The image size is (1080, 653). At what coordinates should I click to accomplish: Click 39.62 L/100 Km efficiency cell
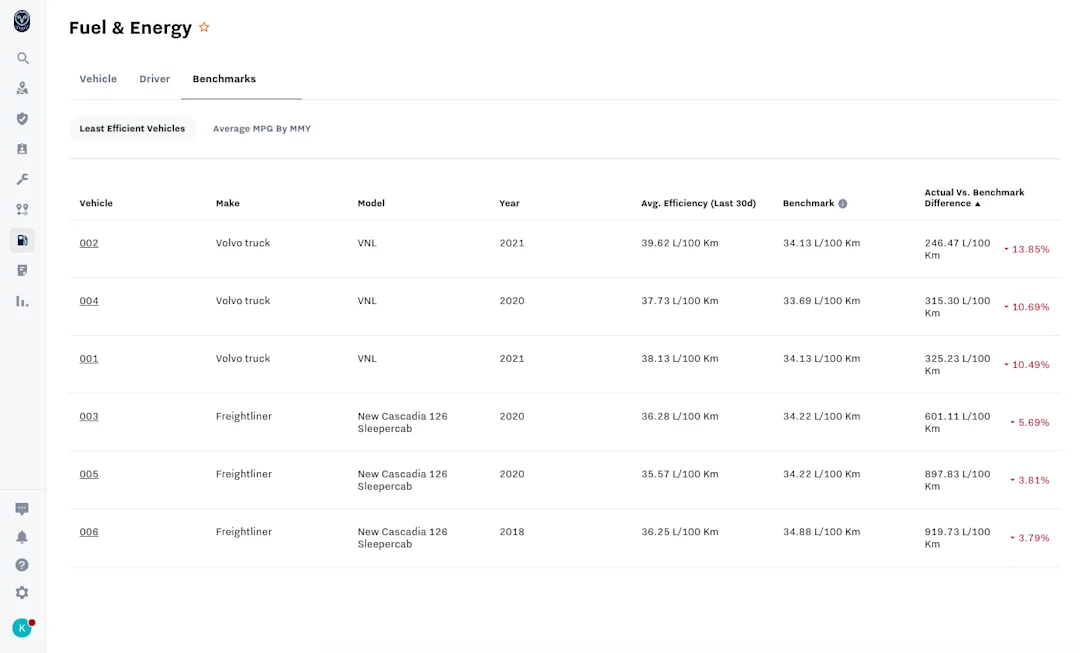[x=680, y=243]
